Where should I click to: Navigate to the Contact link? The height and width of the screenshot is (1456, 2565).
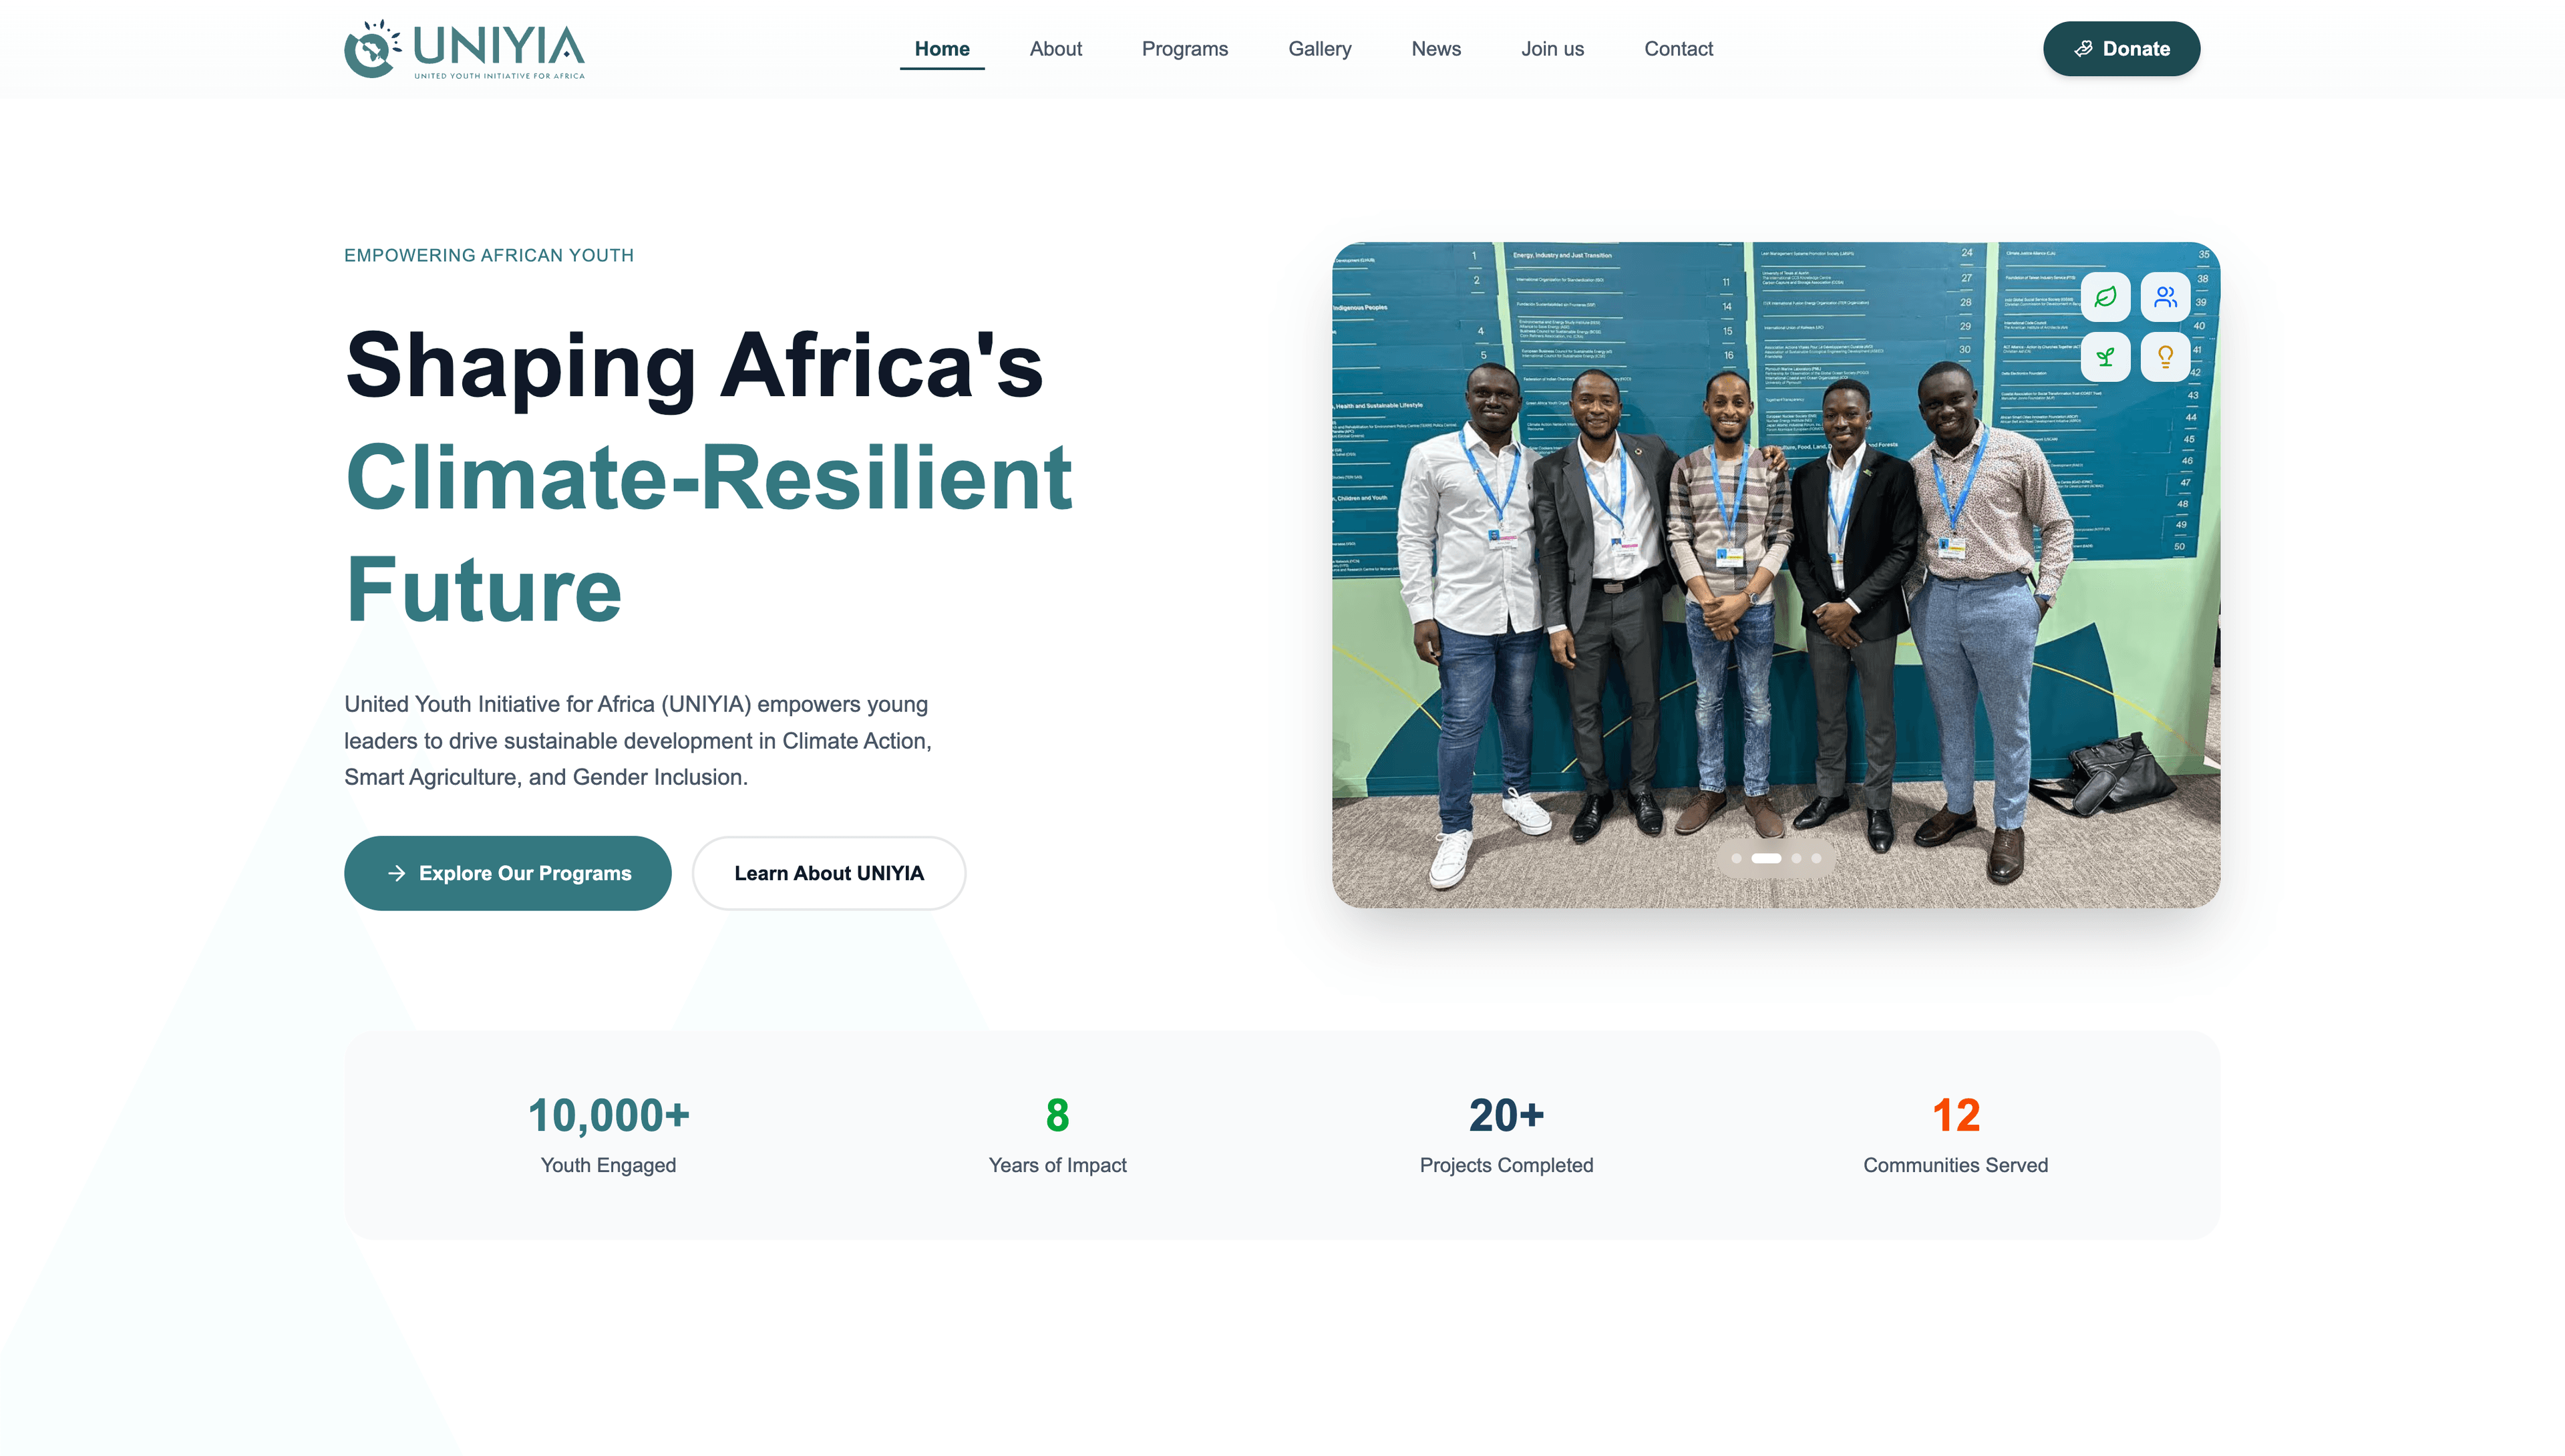pos(1678,49)
